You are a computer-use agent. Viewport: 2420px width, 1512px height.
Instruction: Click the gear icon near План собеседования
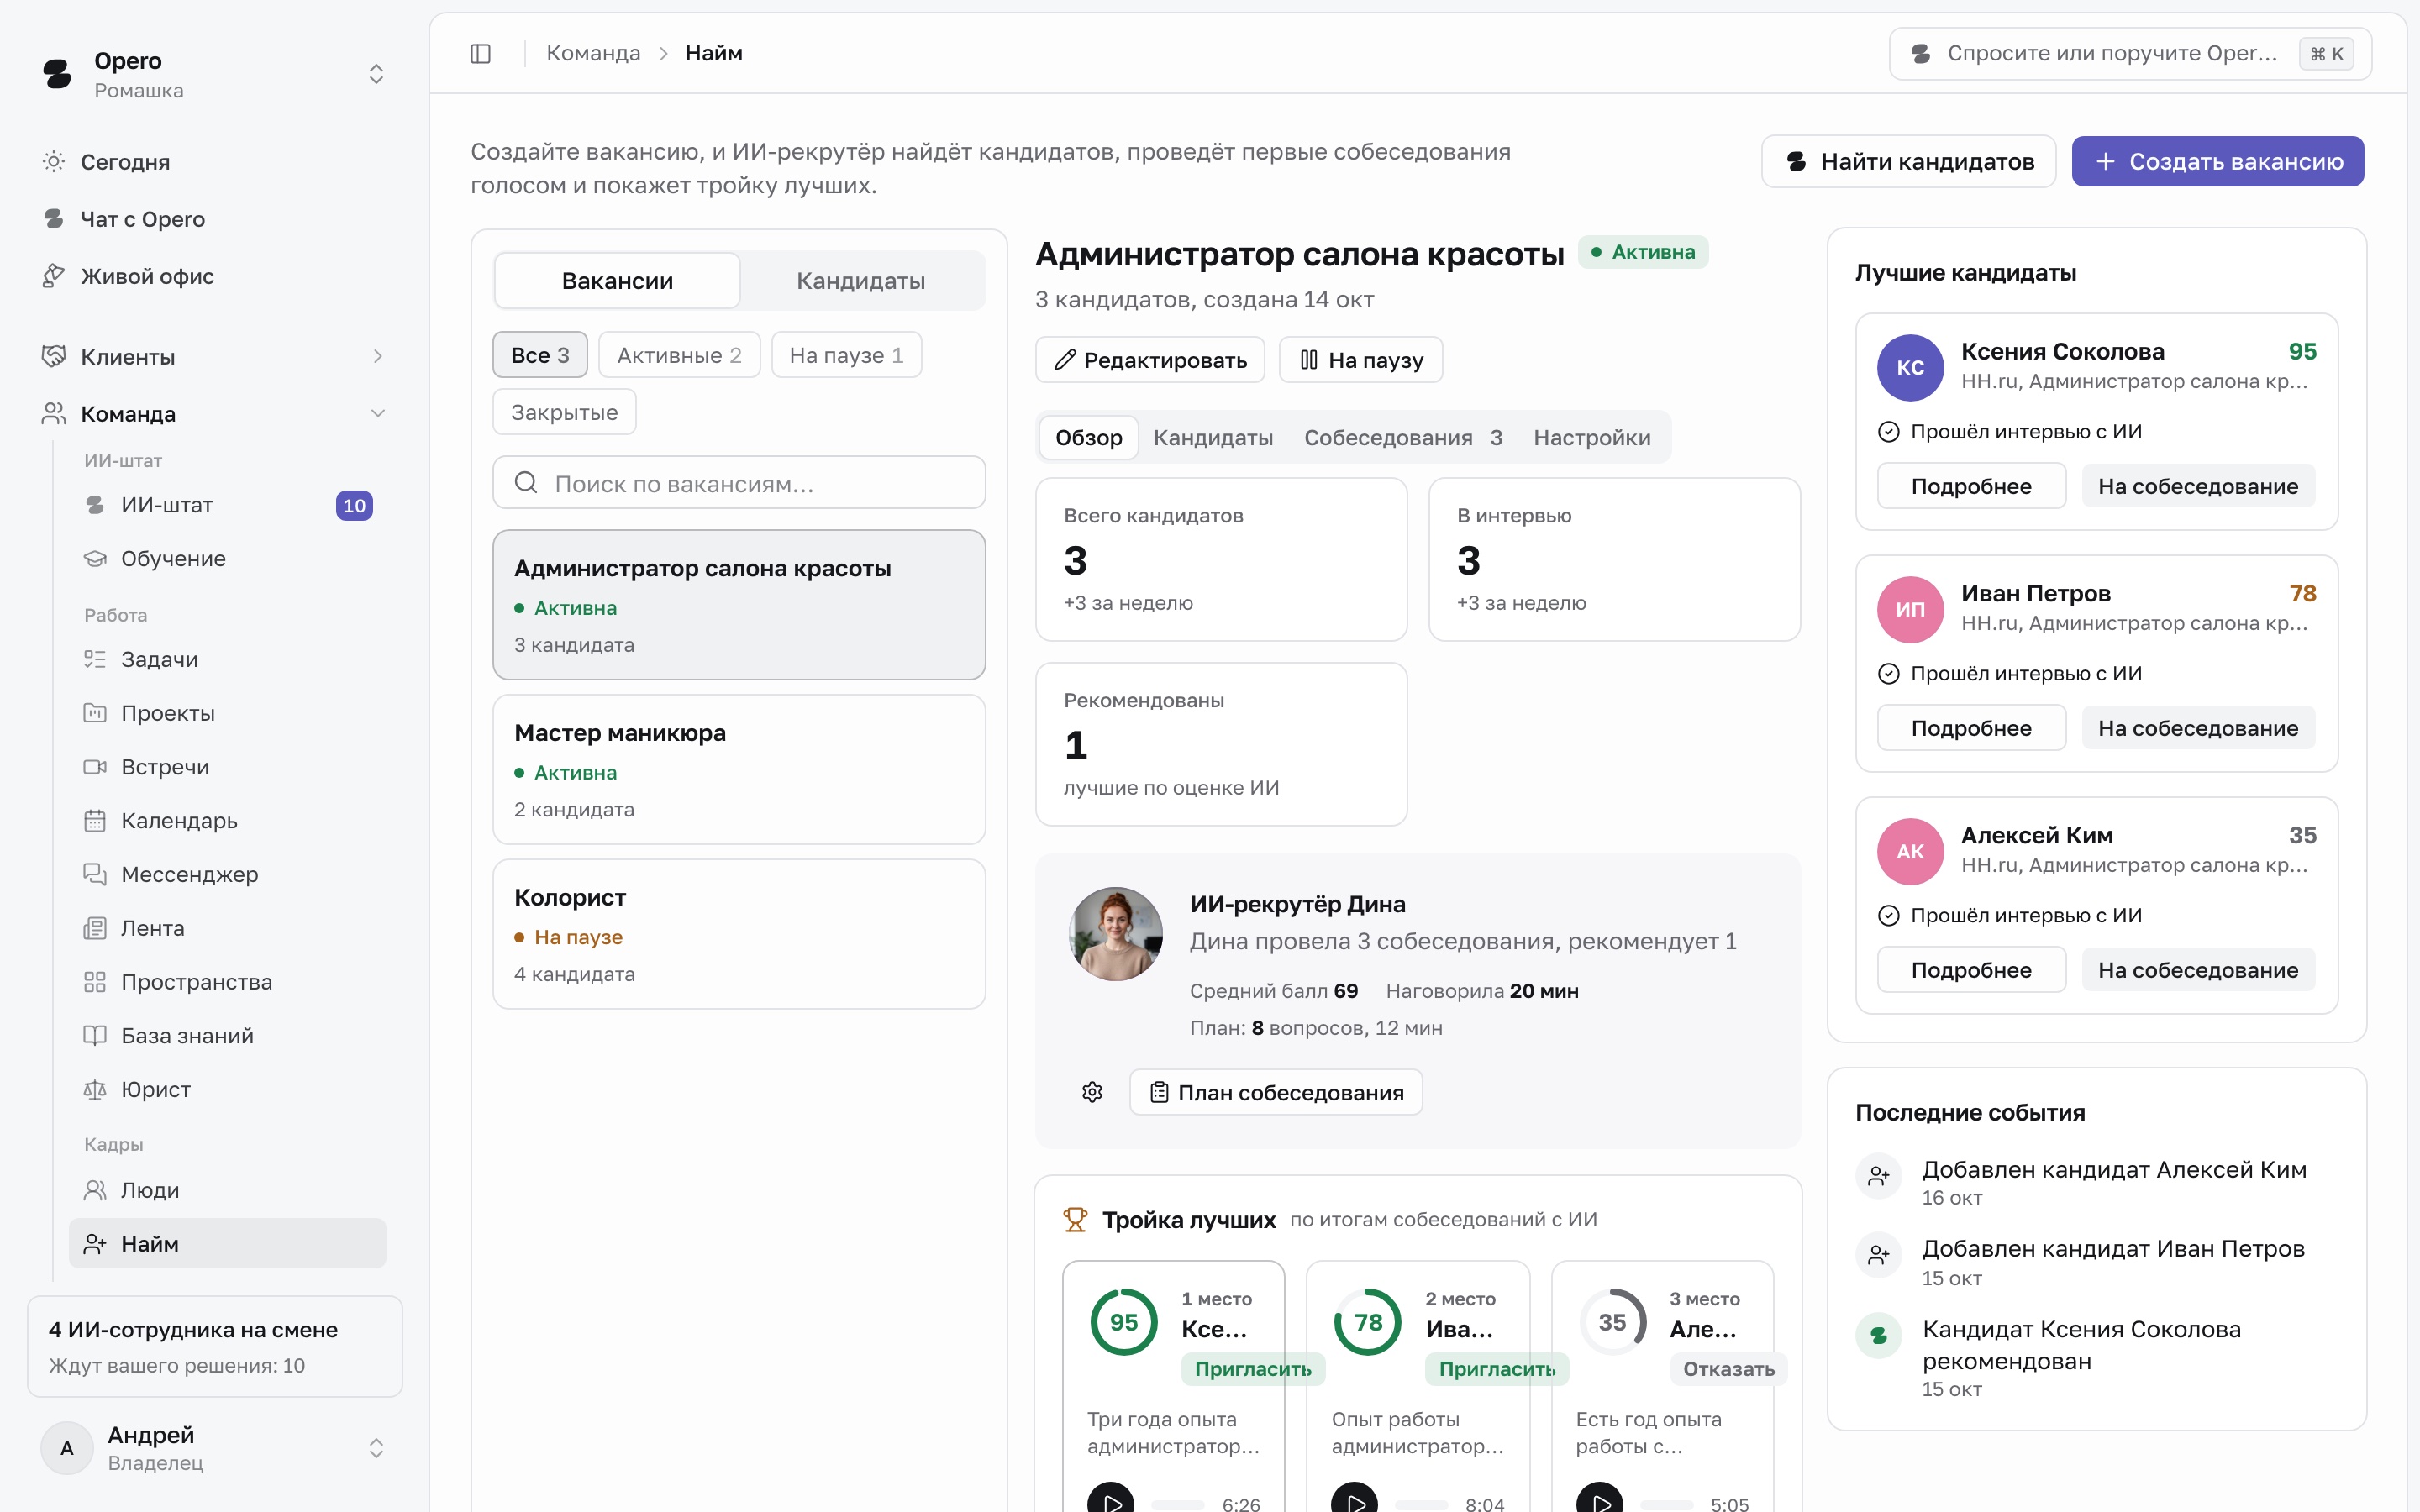click(x=1092, y=1092)
